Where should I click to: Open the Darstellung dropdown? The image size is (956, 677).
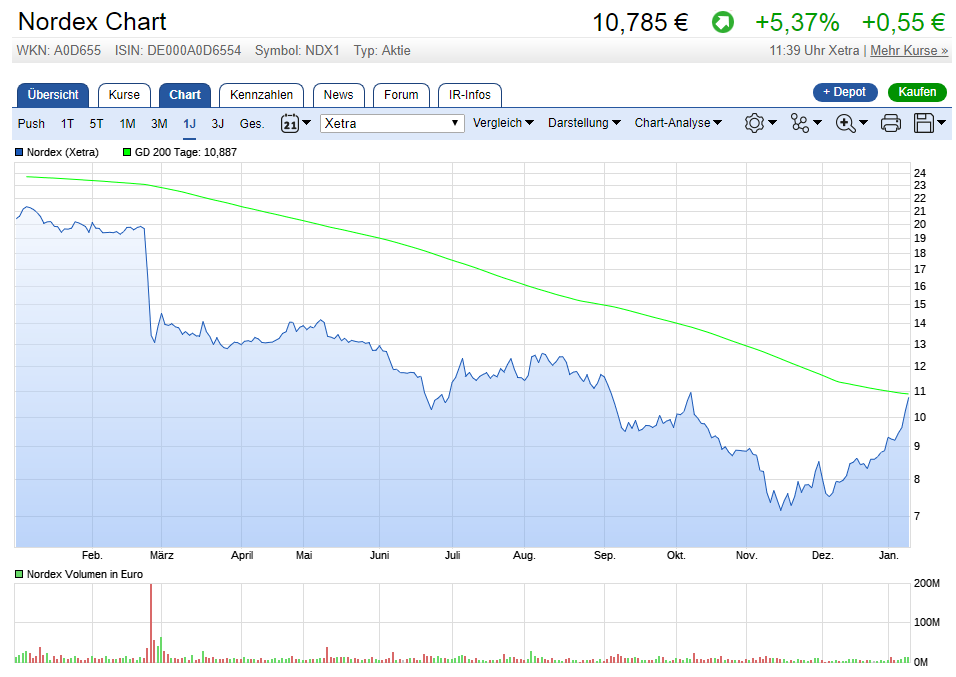[584, 123]
